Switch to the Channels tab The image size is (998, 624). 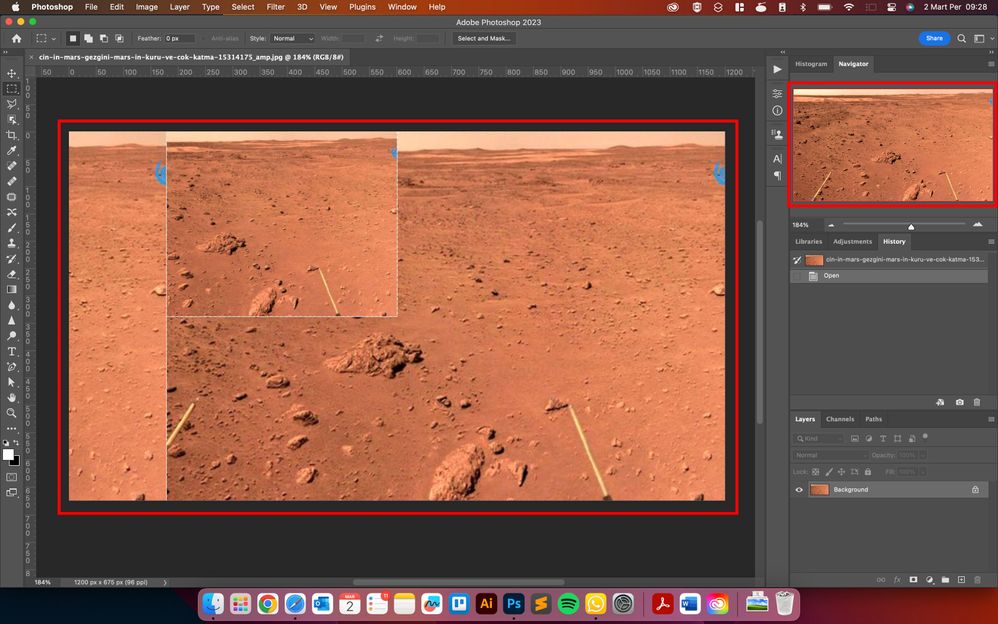tap(840, 419)
